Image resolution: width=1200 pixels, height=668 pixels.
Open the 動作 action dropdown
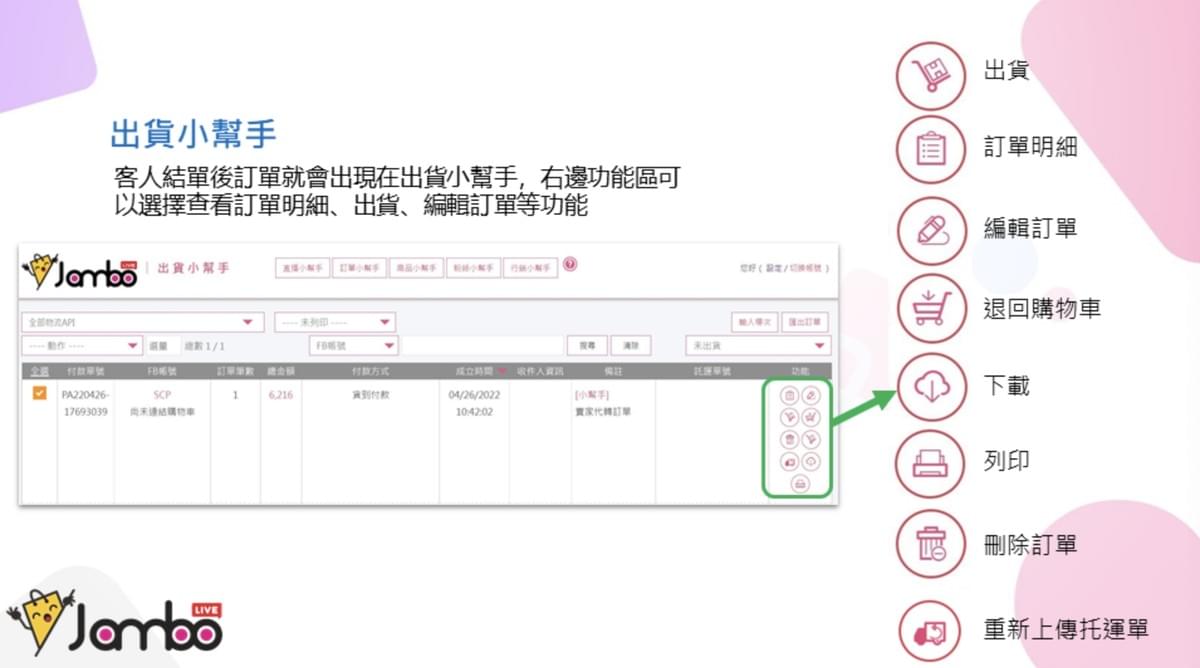[82, 345]
